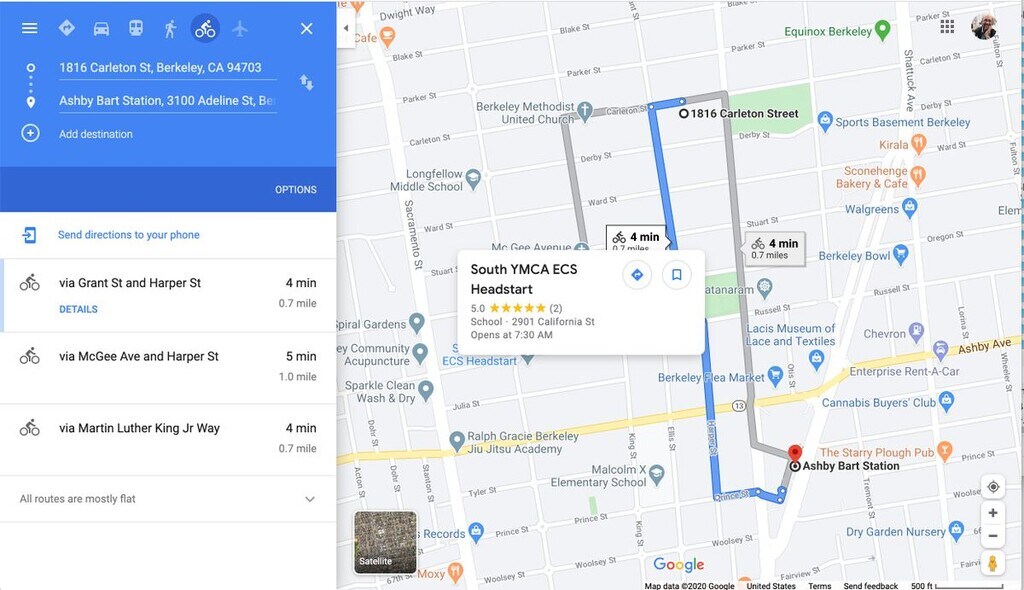Zoom in on the map

[x=993, y=513]
